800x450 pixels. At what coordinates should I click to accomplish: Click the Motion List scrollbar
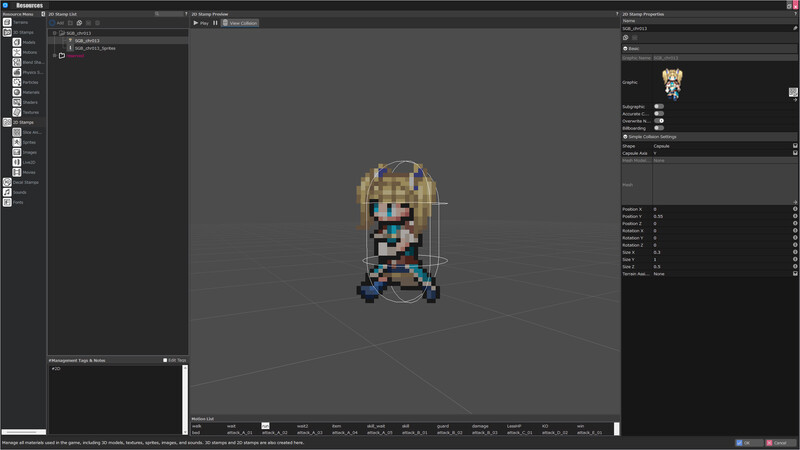point(616,429)
